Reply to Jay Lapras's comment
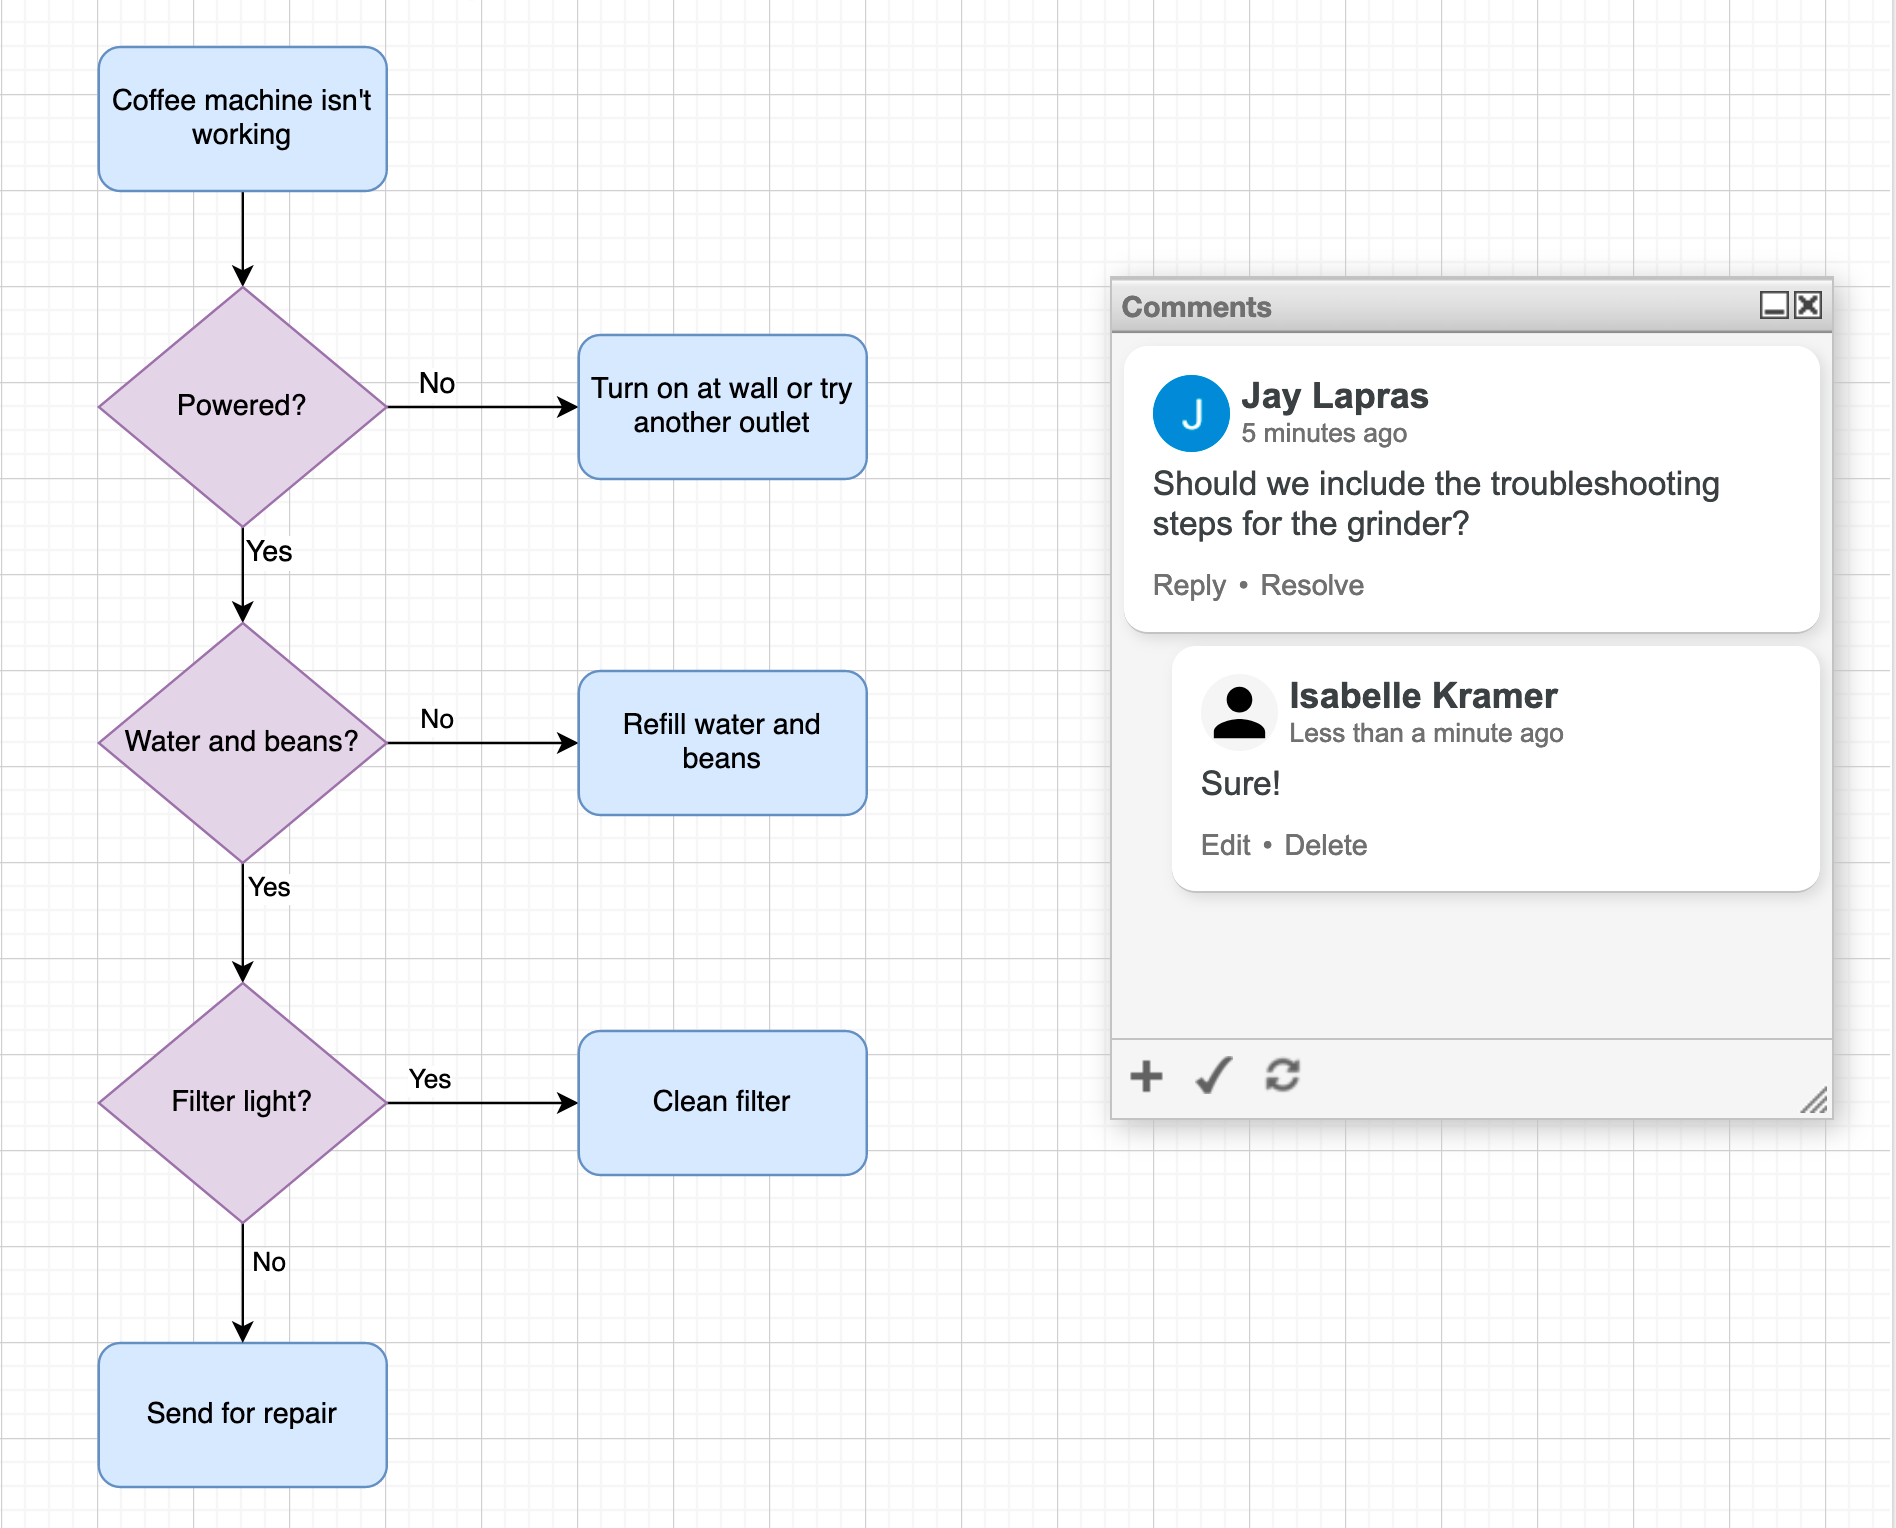Image resolution: width=1896 pixels, height=1528 pixels. click(x=1188, y=585)
